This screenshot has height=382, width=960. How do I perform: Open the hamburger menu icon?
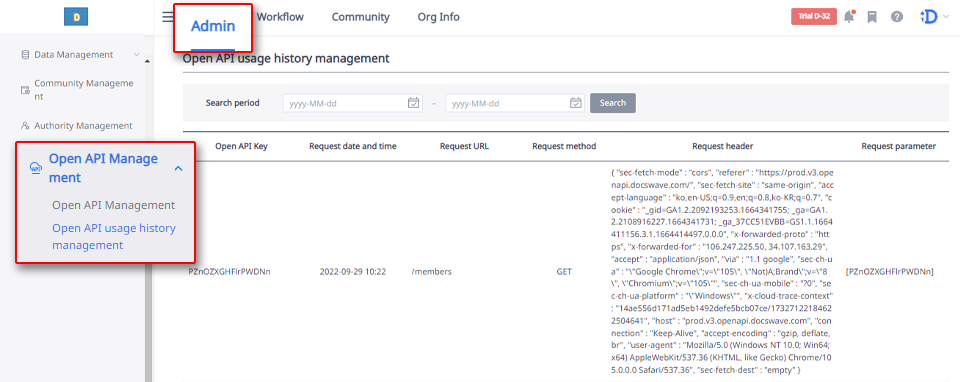168,17
